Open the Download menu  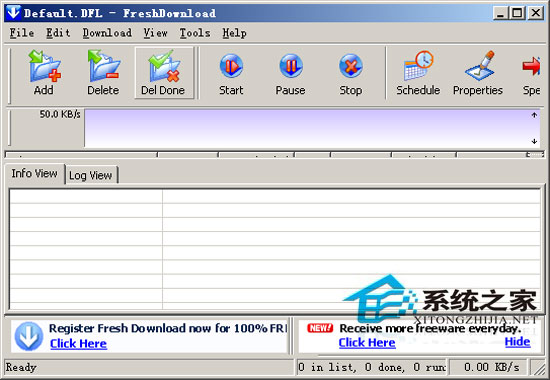107,33
